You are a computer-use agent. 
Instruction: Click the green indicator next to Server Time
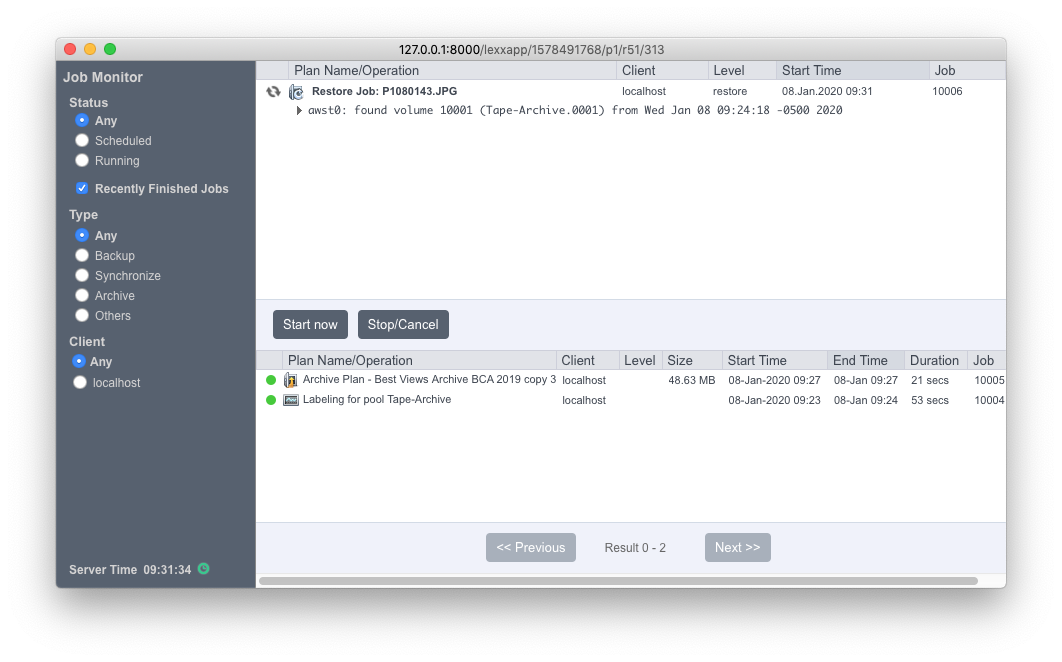pyautogui.click(x=204, y=569)
